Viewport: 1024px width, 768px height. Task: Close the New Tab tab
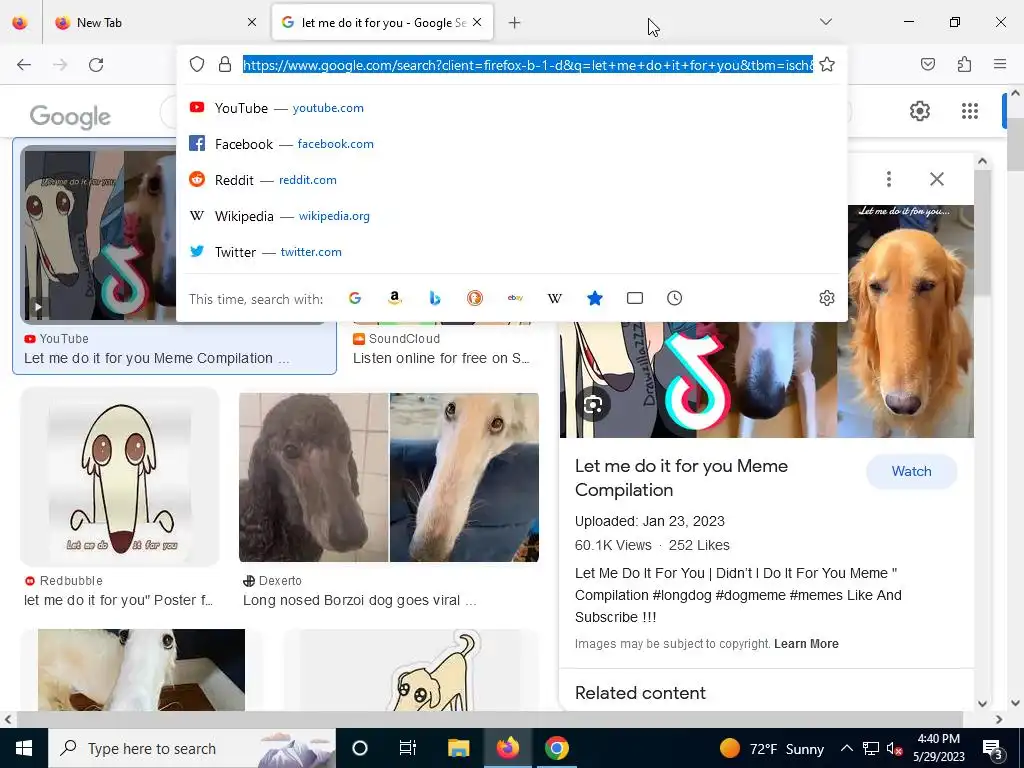pos(252,22)
